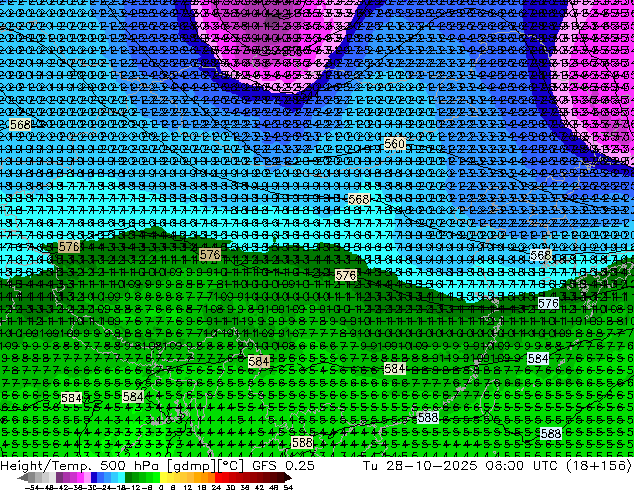Click the '[gdmp]' unit label

point(192,466)
